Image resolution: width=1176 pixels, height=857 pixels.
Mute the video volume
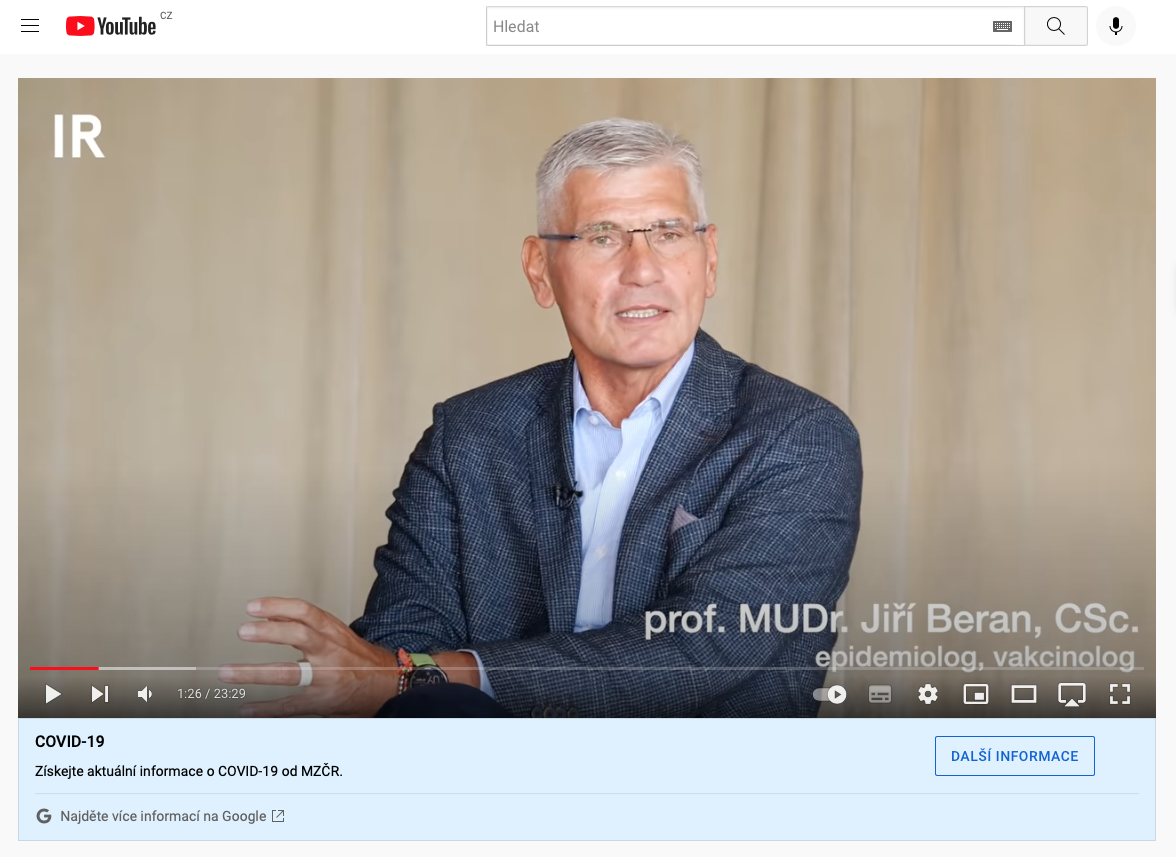[145, 693]
